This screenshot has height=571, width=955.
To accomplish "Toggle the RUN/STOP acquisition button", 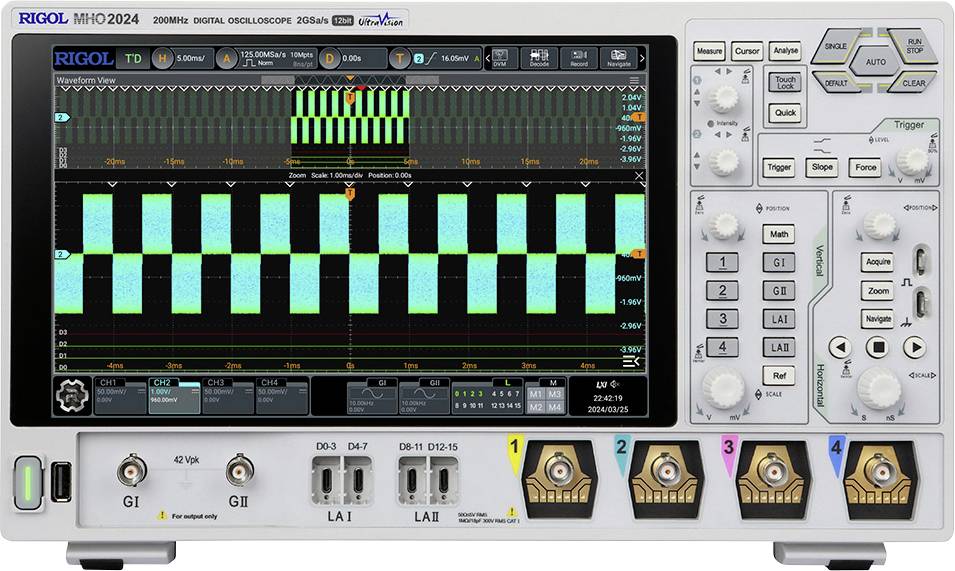I will pos(914,46).
